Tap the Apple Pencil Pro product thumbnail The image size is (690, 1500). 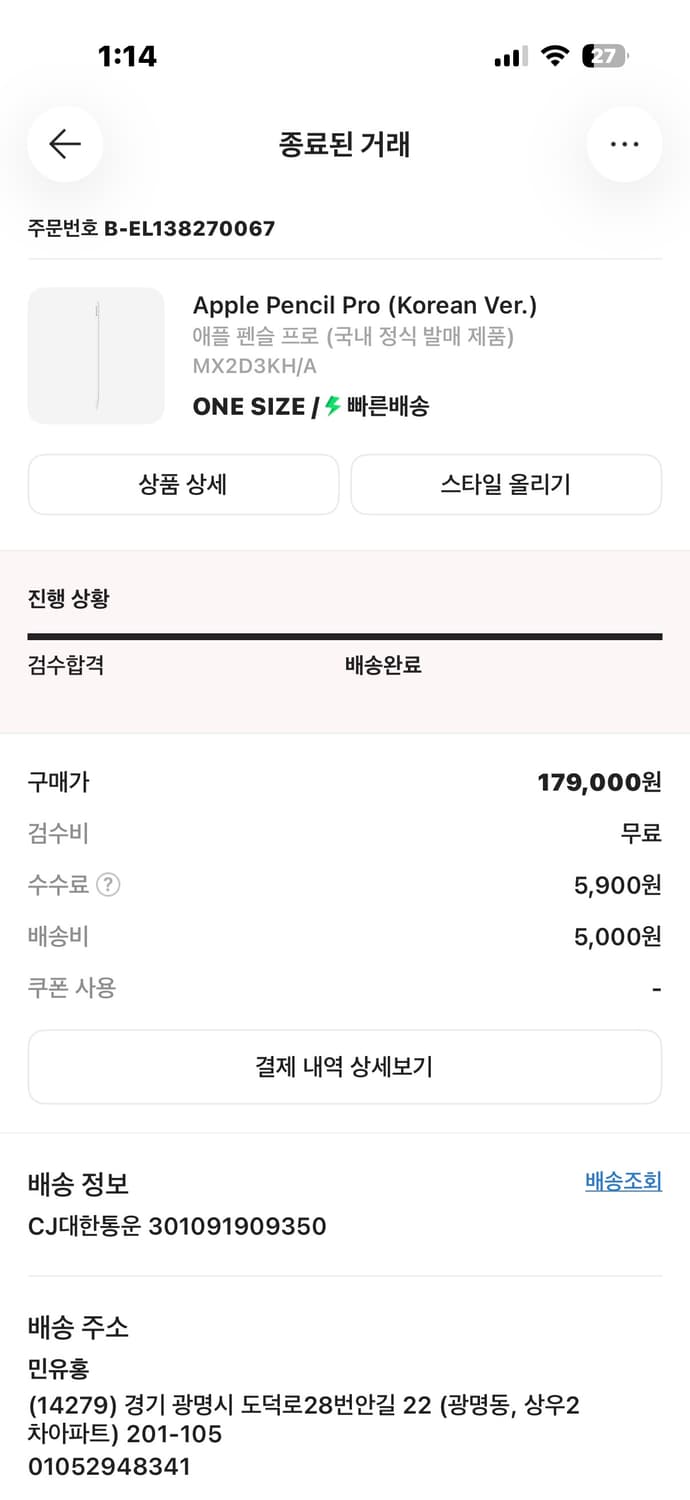tap(96, 356)
